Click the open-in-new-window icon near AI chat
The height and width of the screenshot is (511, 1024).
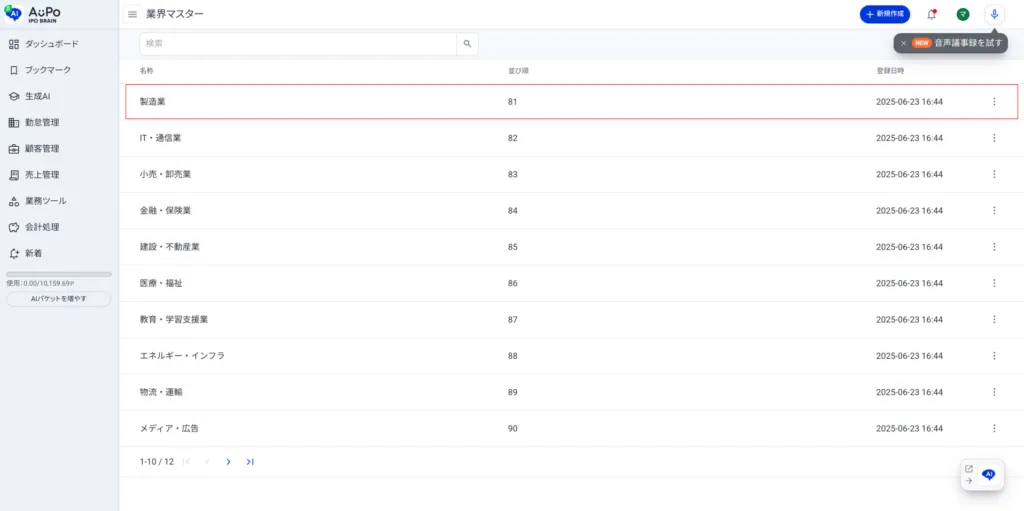pos(968,469)
